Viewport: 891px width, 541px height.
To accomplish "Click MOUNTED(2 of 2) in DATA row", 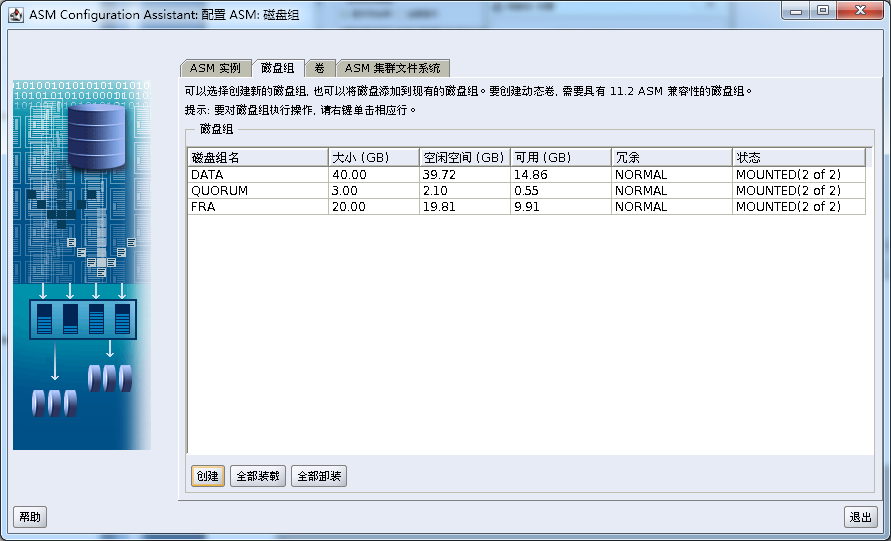I will (x=798, y=174).
